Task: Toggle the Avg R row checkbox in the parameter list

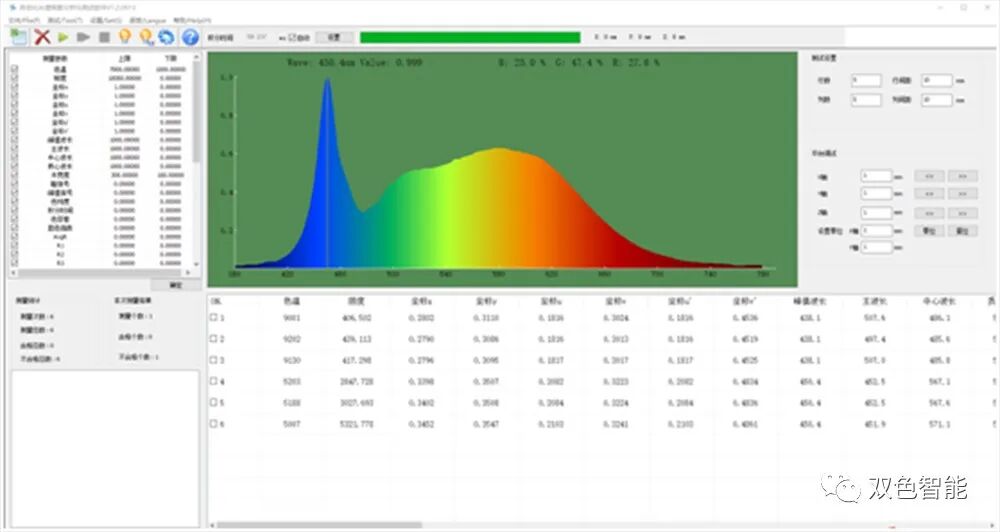Action: (15, 237)
